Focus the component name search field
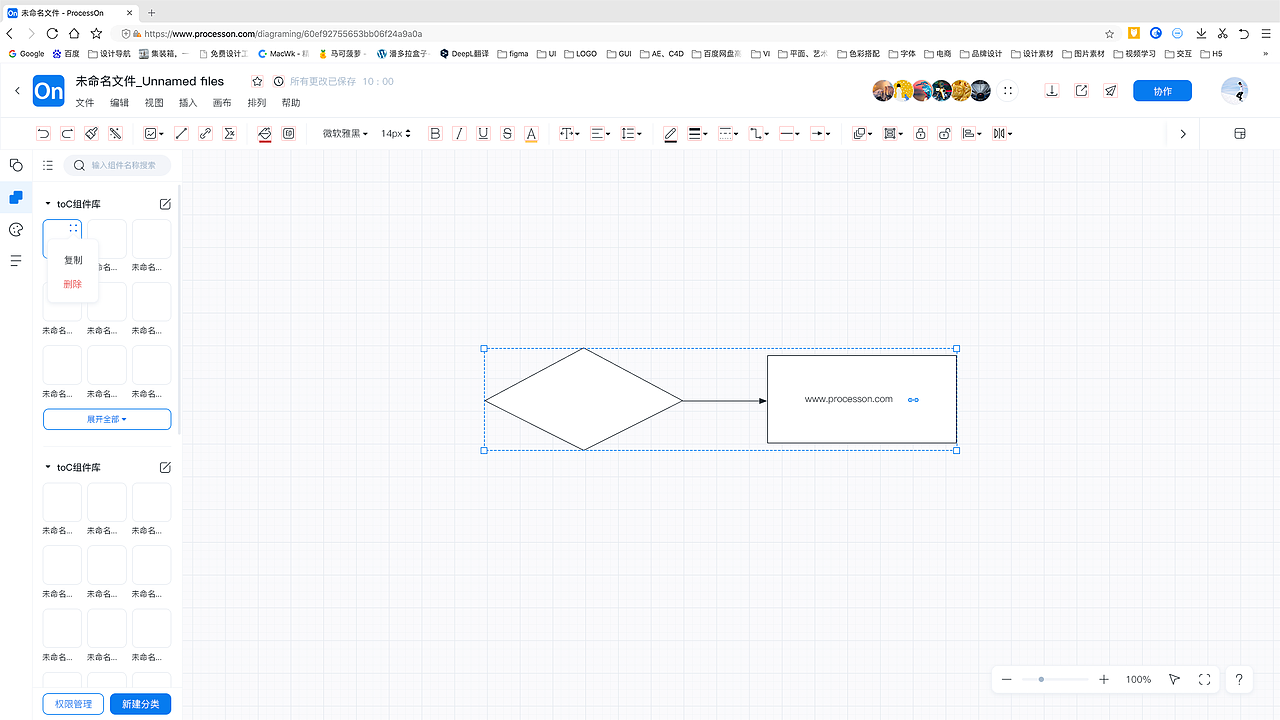Screen dimensions: 1280x720 [x=117, y=165]
